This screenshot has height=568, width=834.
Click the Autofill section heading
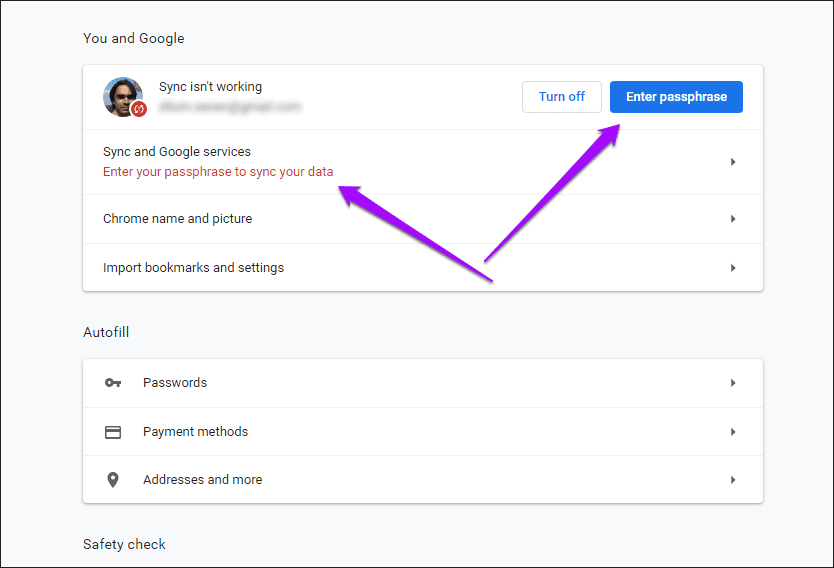click(x=106, y=332)
